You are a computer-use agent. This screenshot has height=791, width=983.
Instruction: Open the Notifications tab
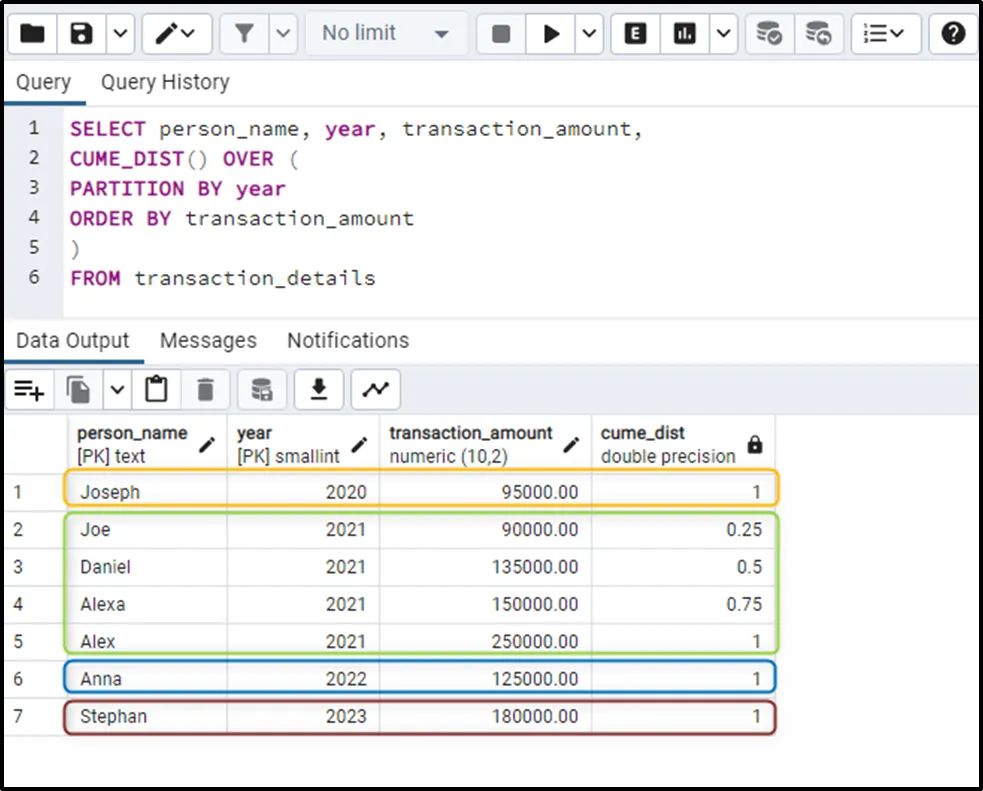click(x=348, y=340)
